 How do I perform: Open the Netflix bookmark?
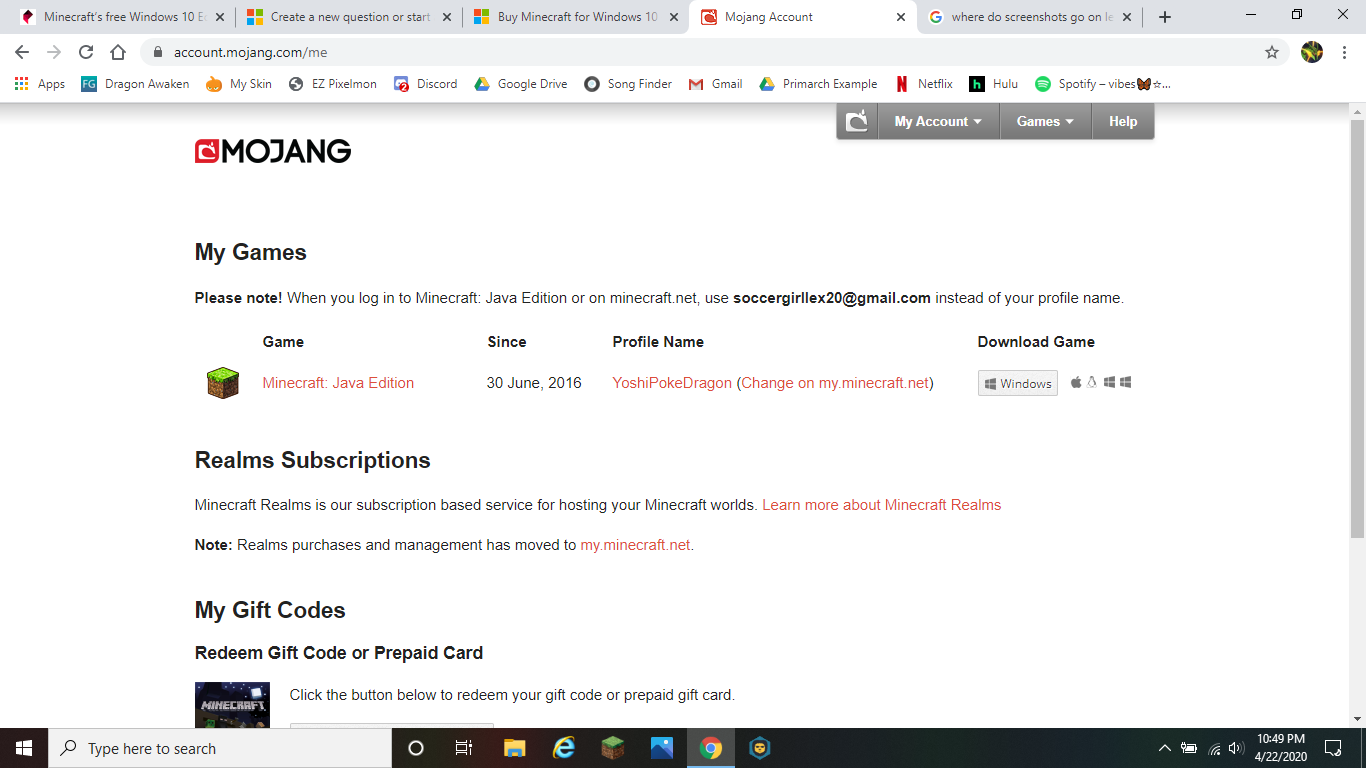pyautogui.click(x=924, y=84)
